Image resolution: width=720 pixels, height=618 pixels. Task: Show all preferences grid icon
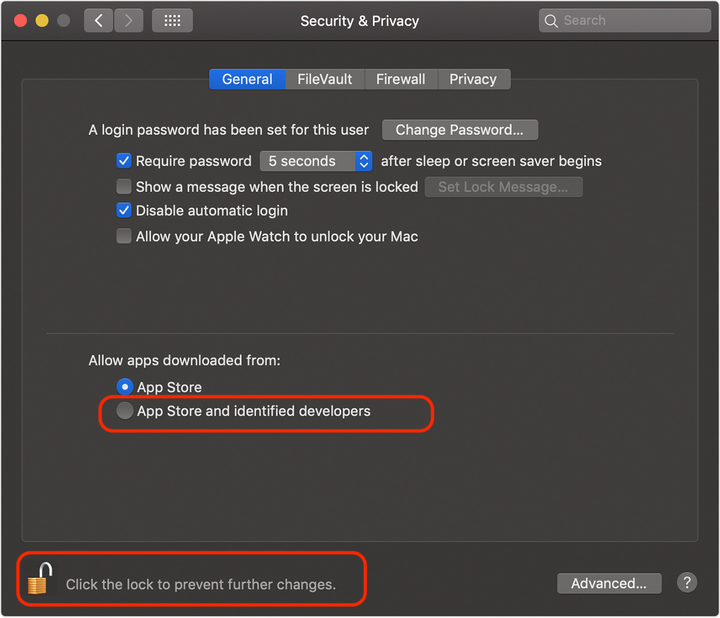coord(172,21)
